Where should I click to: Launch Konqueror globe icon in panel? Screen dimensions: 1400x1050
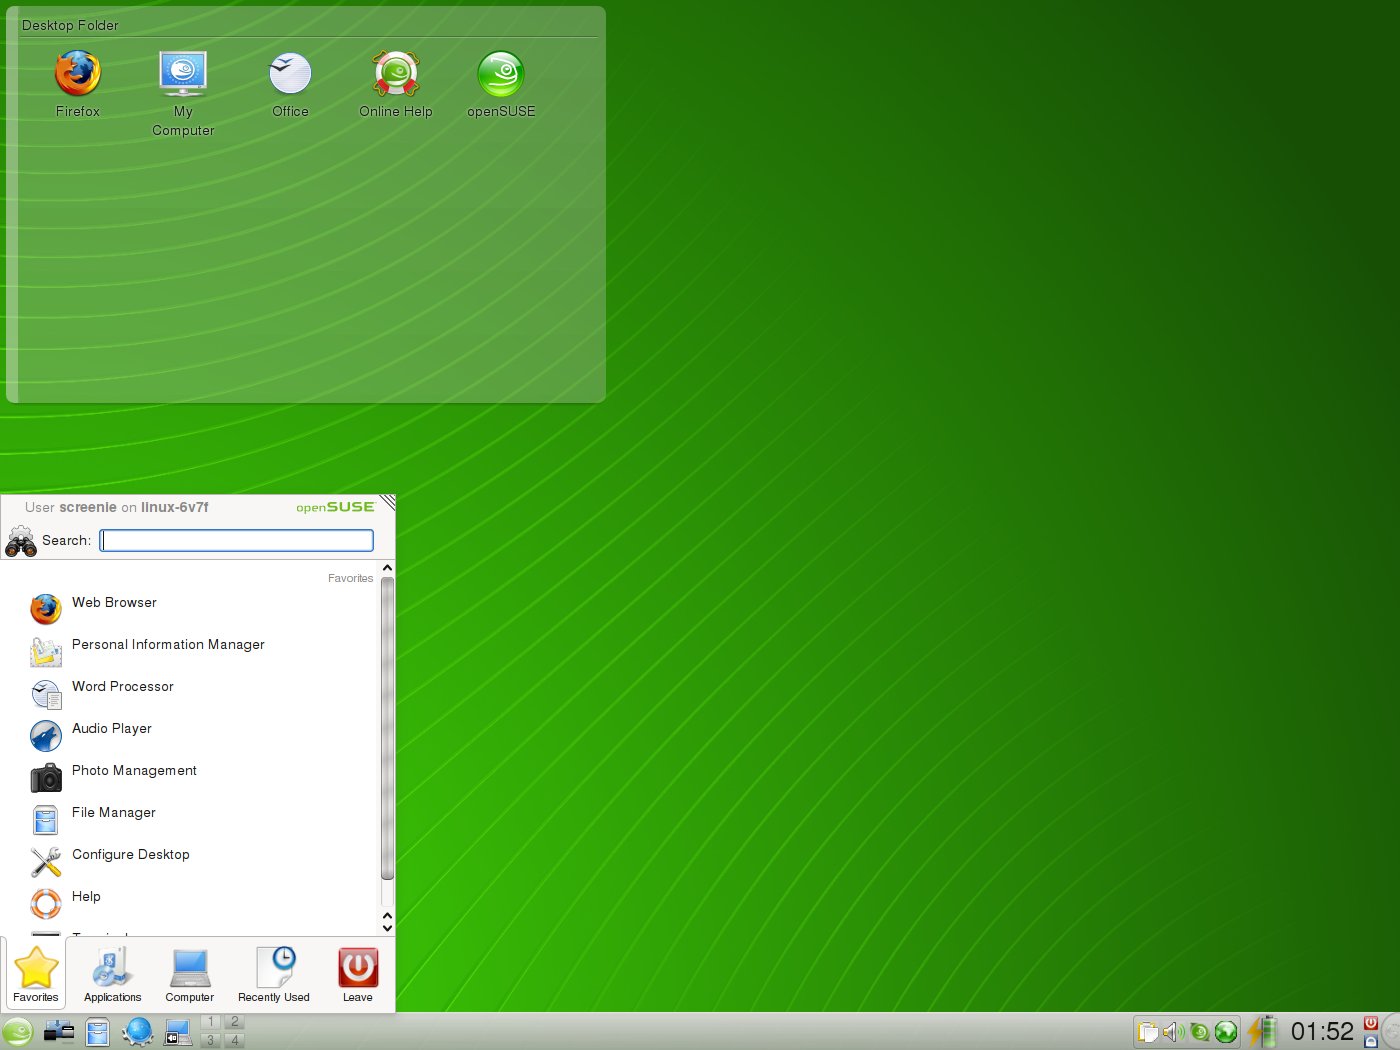137,1032
